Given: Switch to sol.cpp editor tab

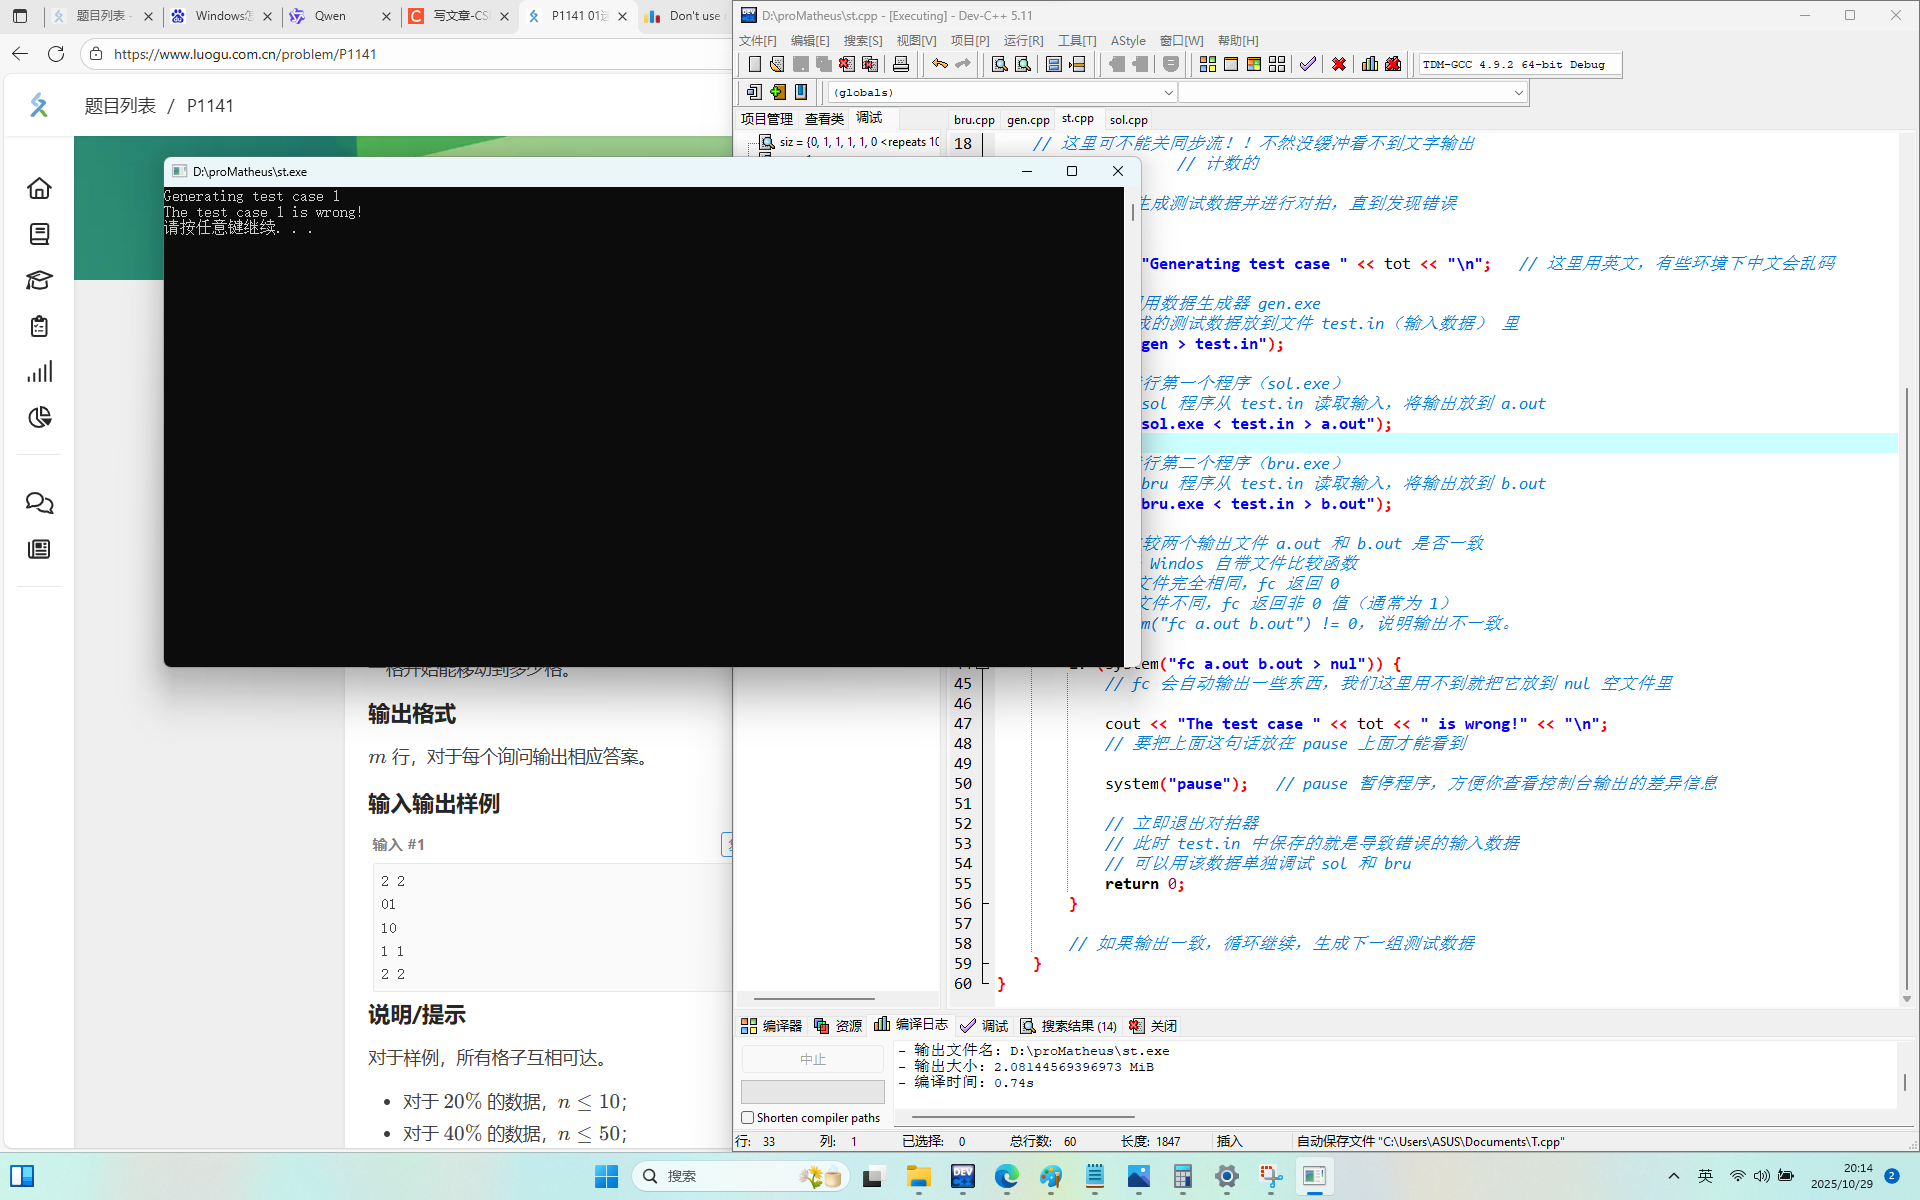Looking at the screenshot, I should (x=1128, y=119).
